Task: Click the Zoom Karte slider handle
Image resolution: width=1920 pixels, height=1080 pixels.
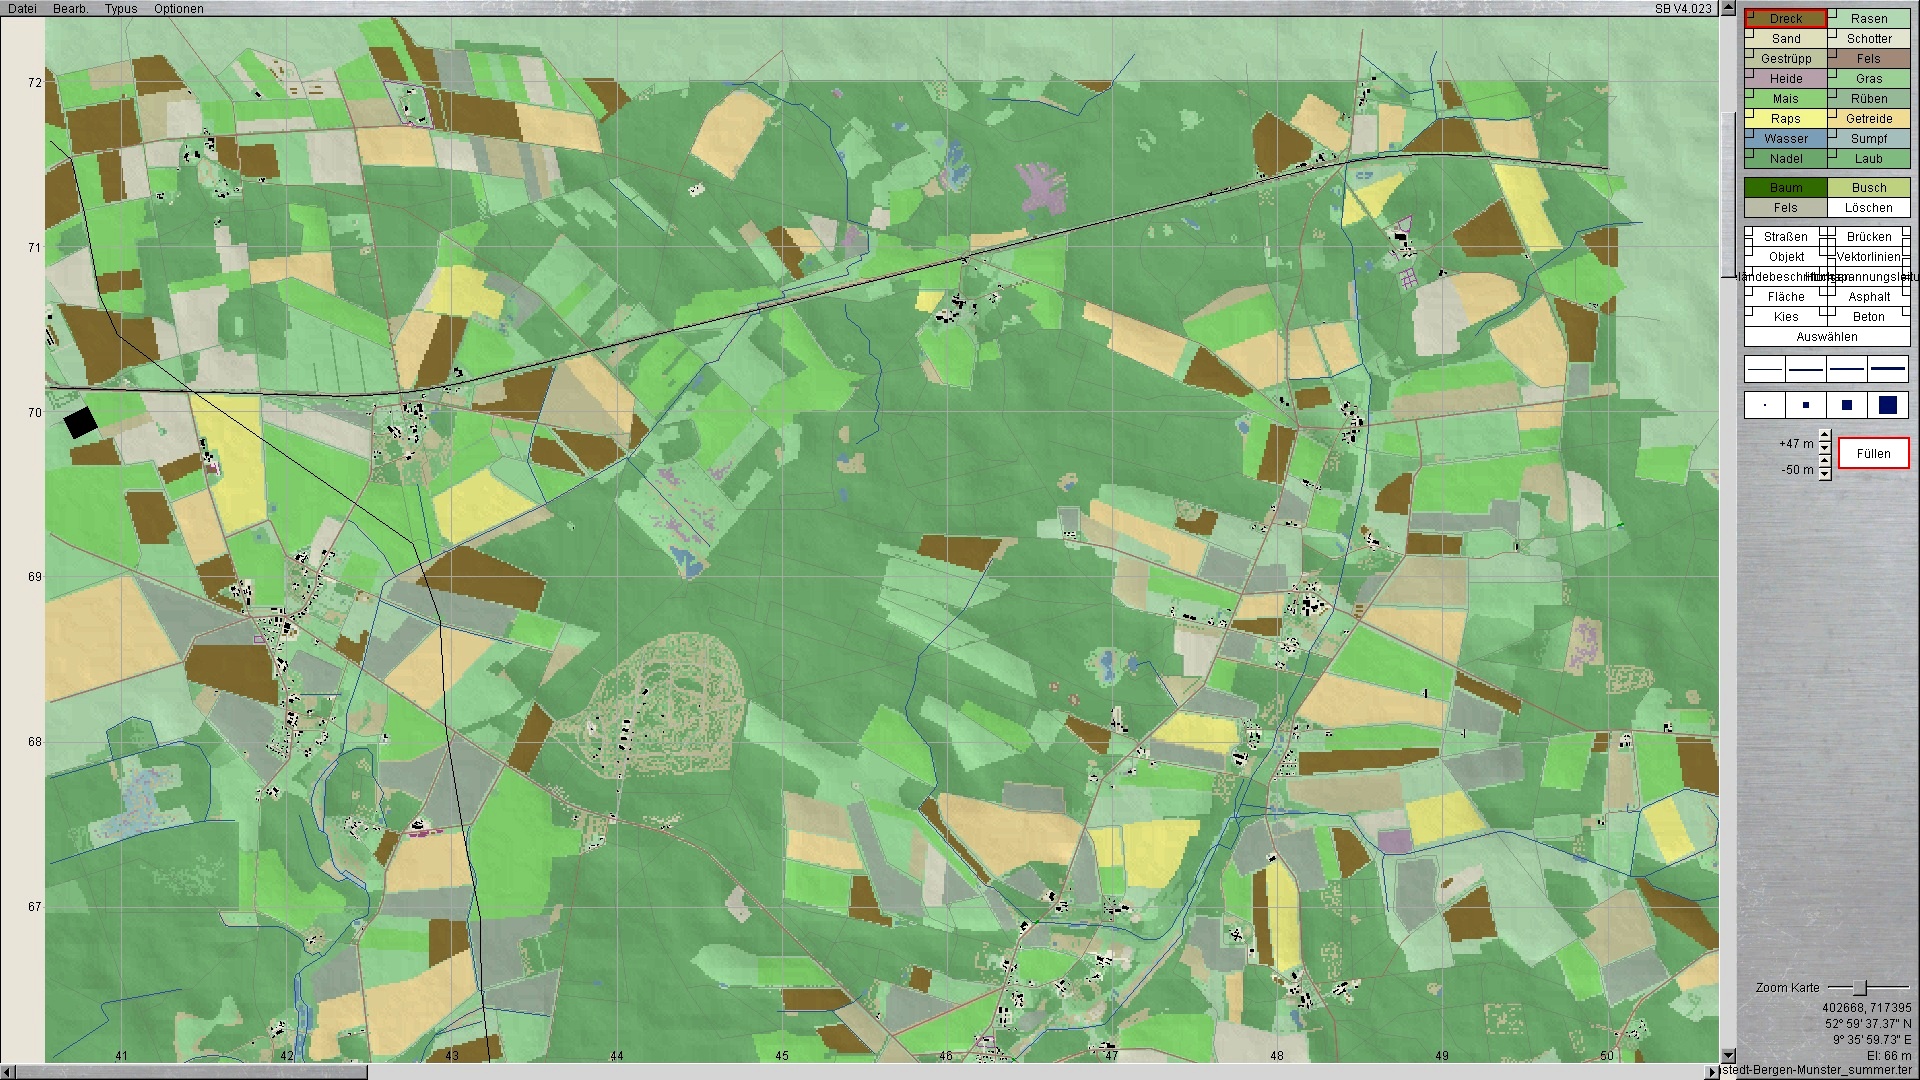Action: 1859,988
